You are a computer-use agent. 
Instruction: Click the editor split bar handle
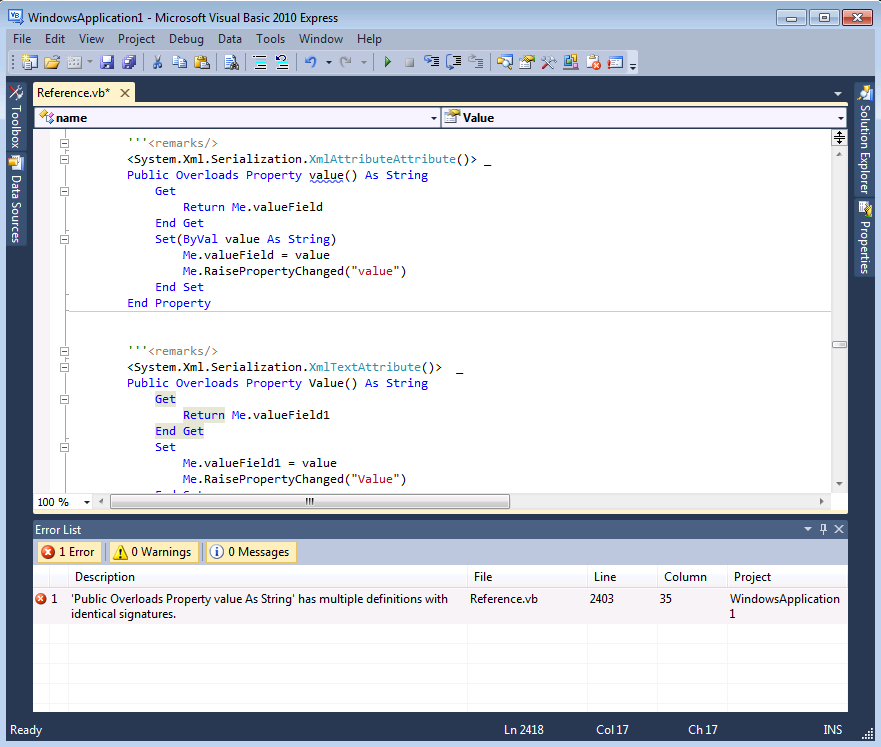(839, 137)
